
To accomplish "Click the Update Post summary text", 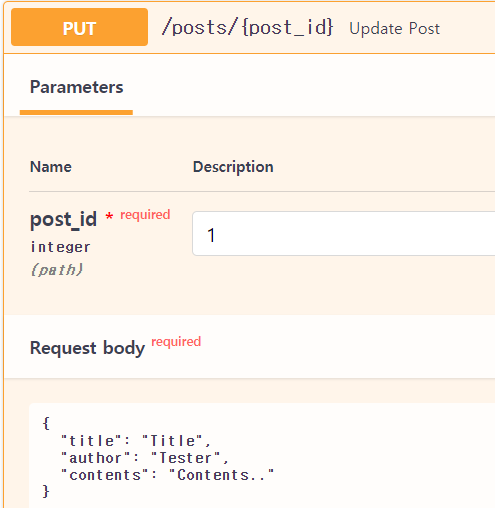I will (x=395, y=29).
